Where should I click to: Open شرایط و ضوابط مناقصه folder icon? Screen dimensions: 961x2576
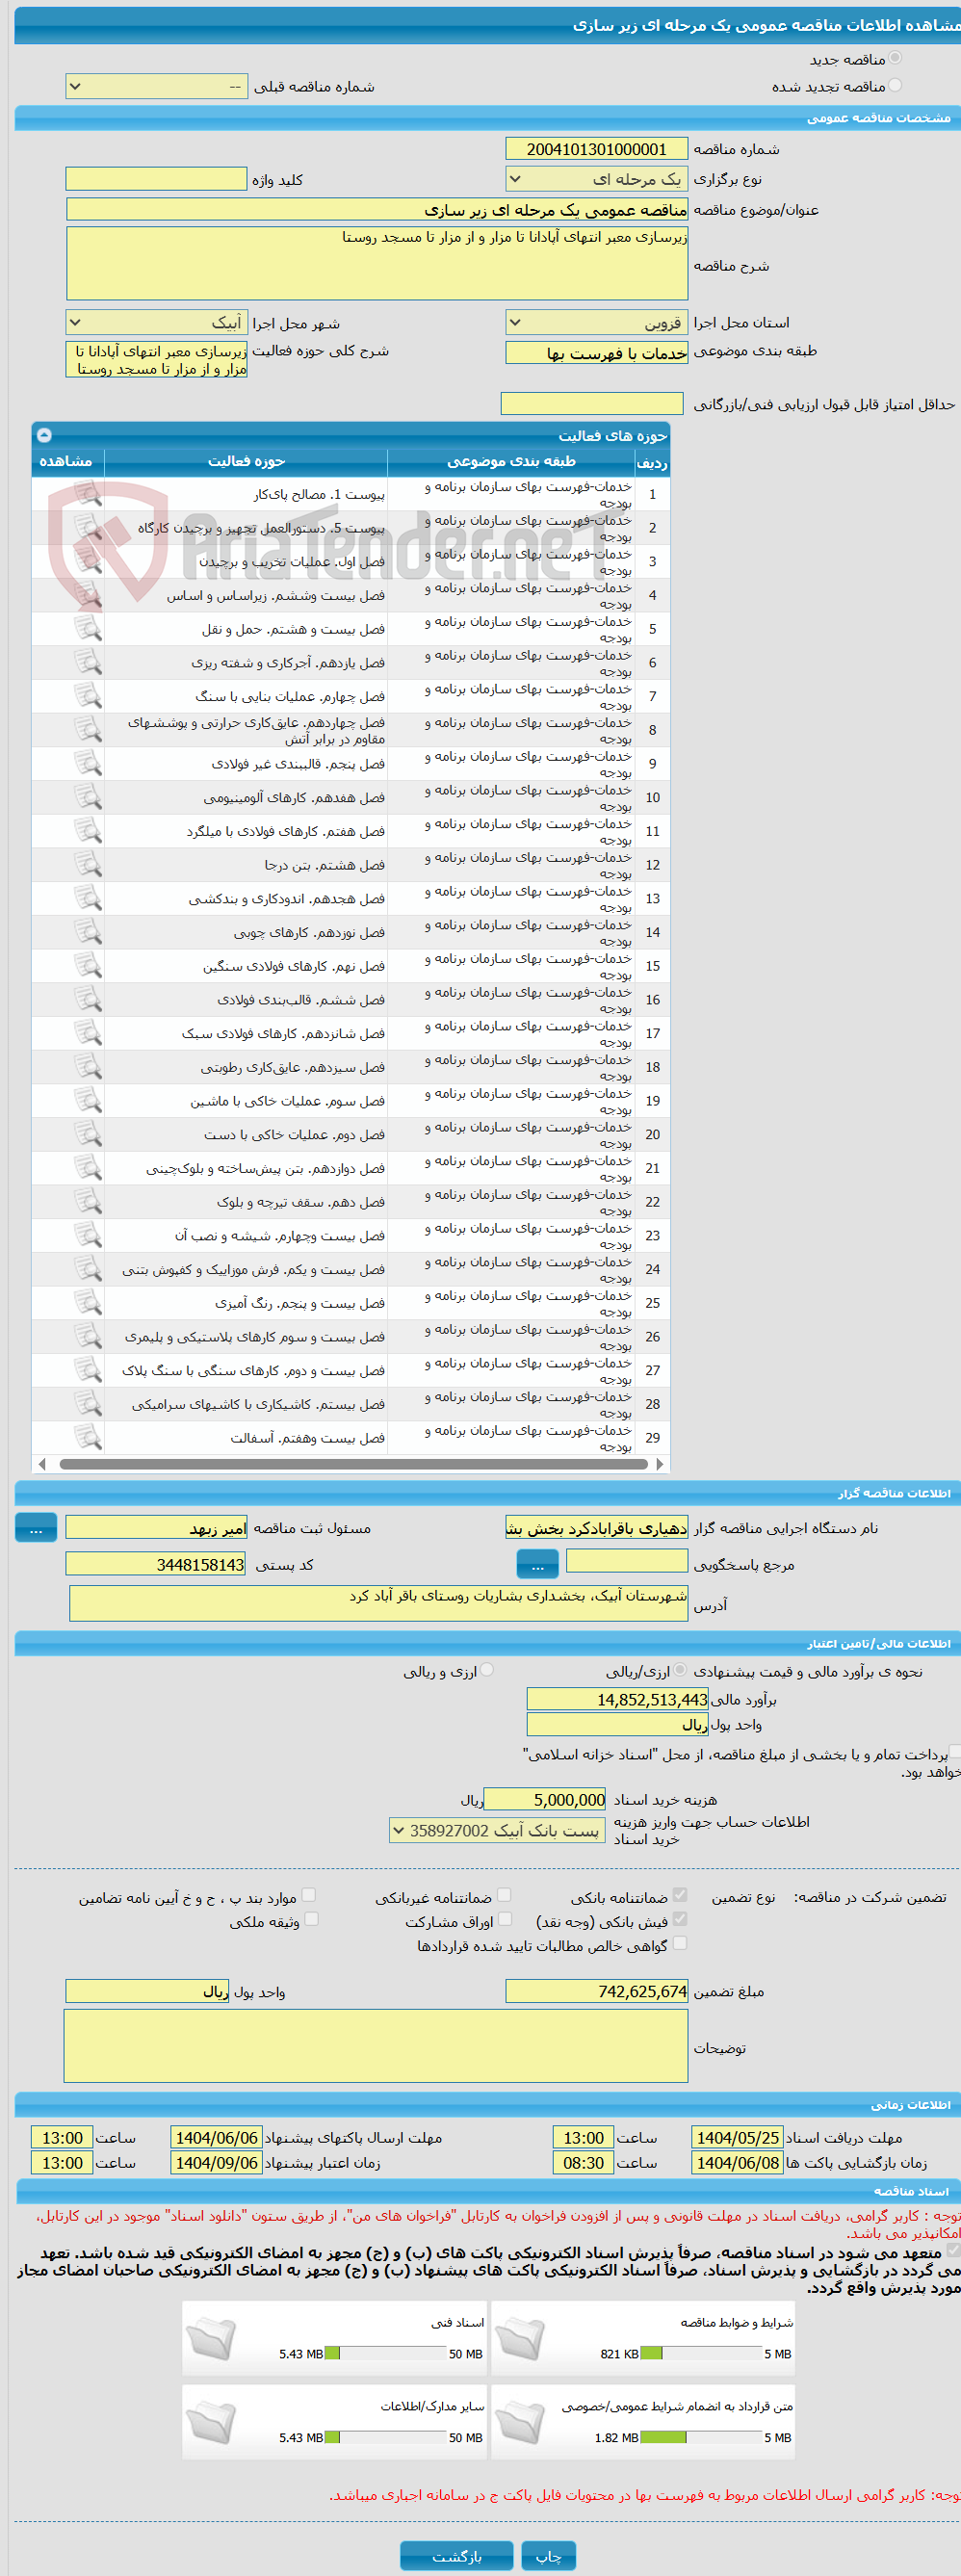point(520,2338)
